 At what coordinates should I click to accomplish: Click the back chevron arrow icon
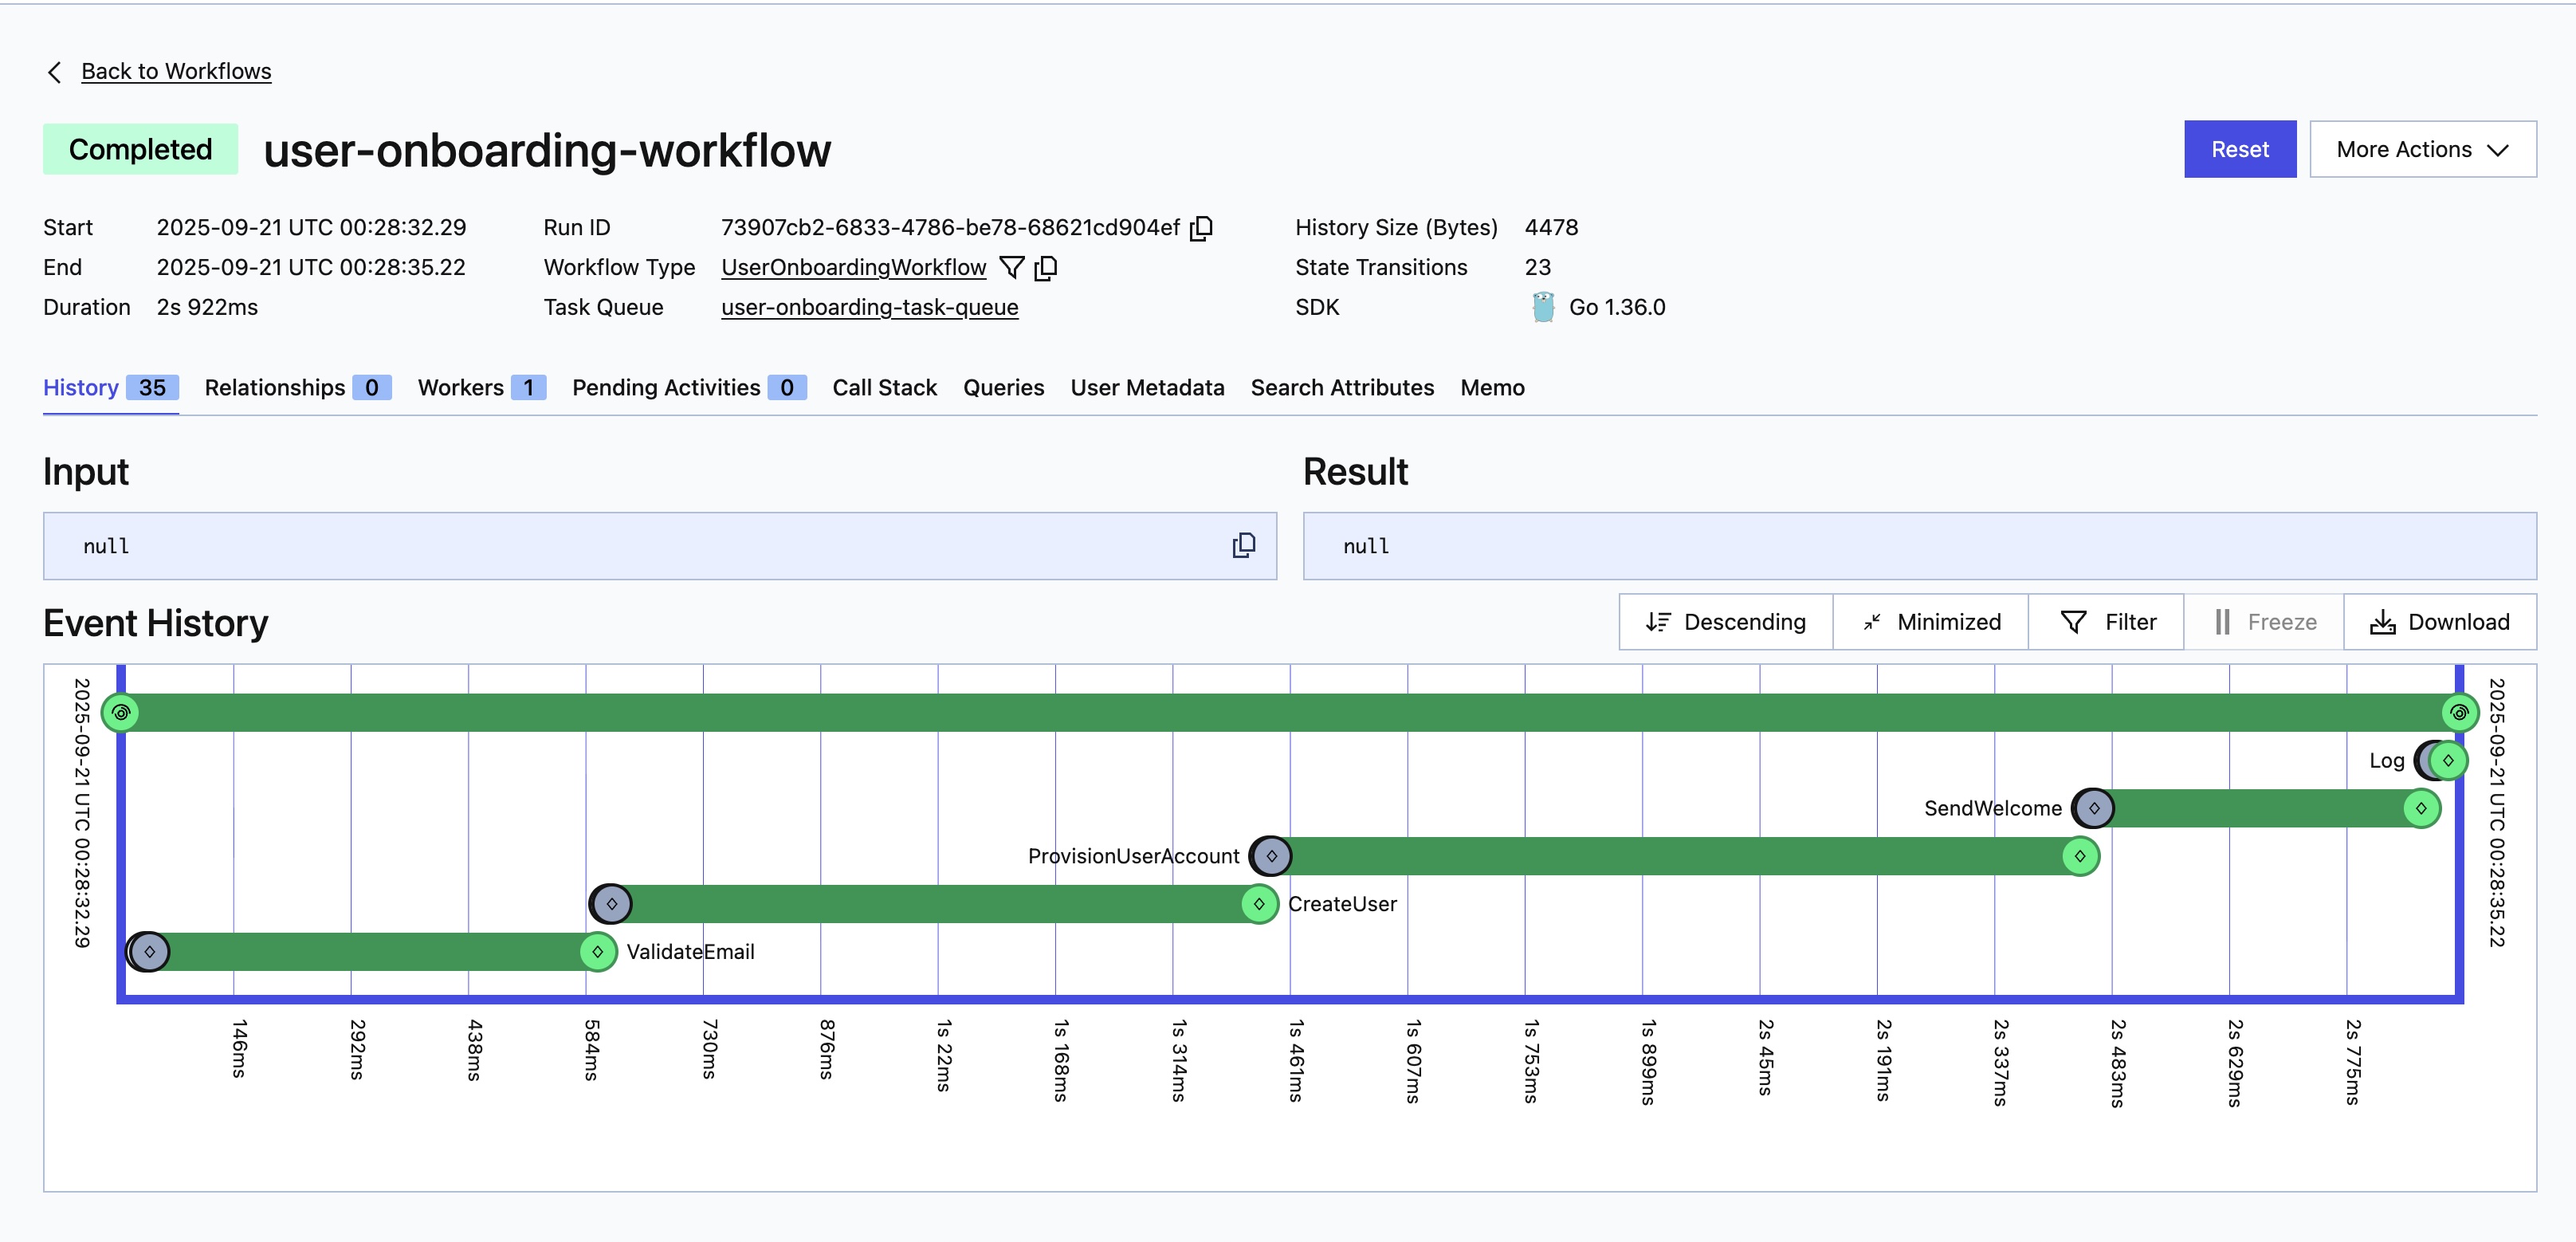click(x=55, y=72)
